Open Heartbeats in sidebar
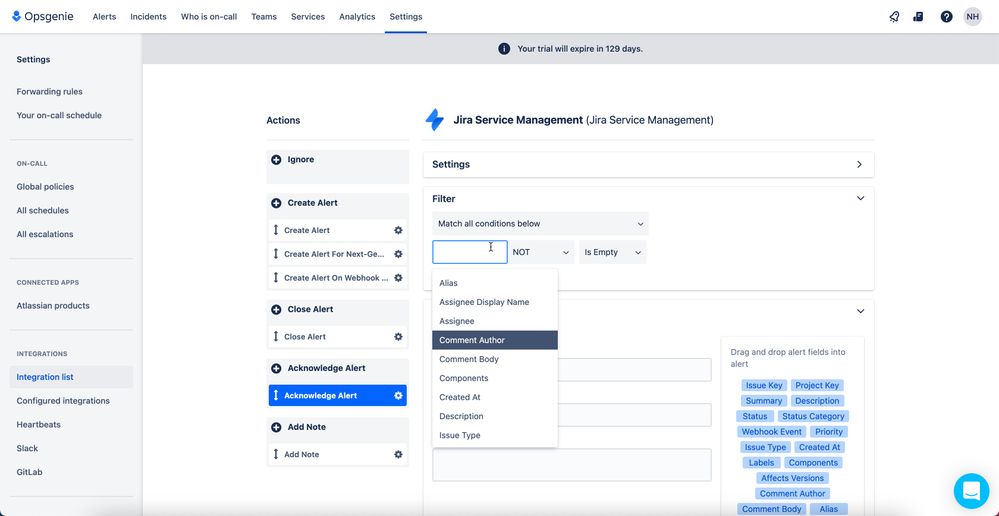 pyautogui.click(x=38, y=424)
